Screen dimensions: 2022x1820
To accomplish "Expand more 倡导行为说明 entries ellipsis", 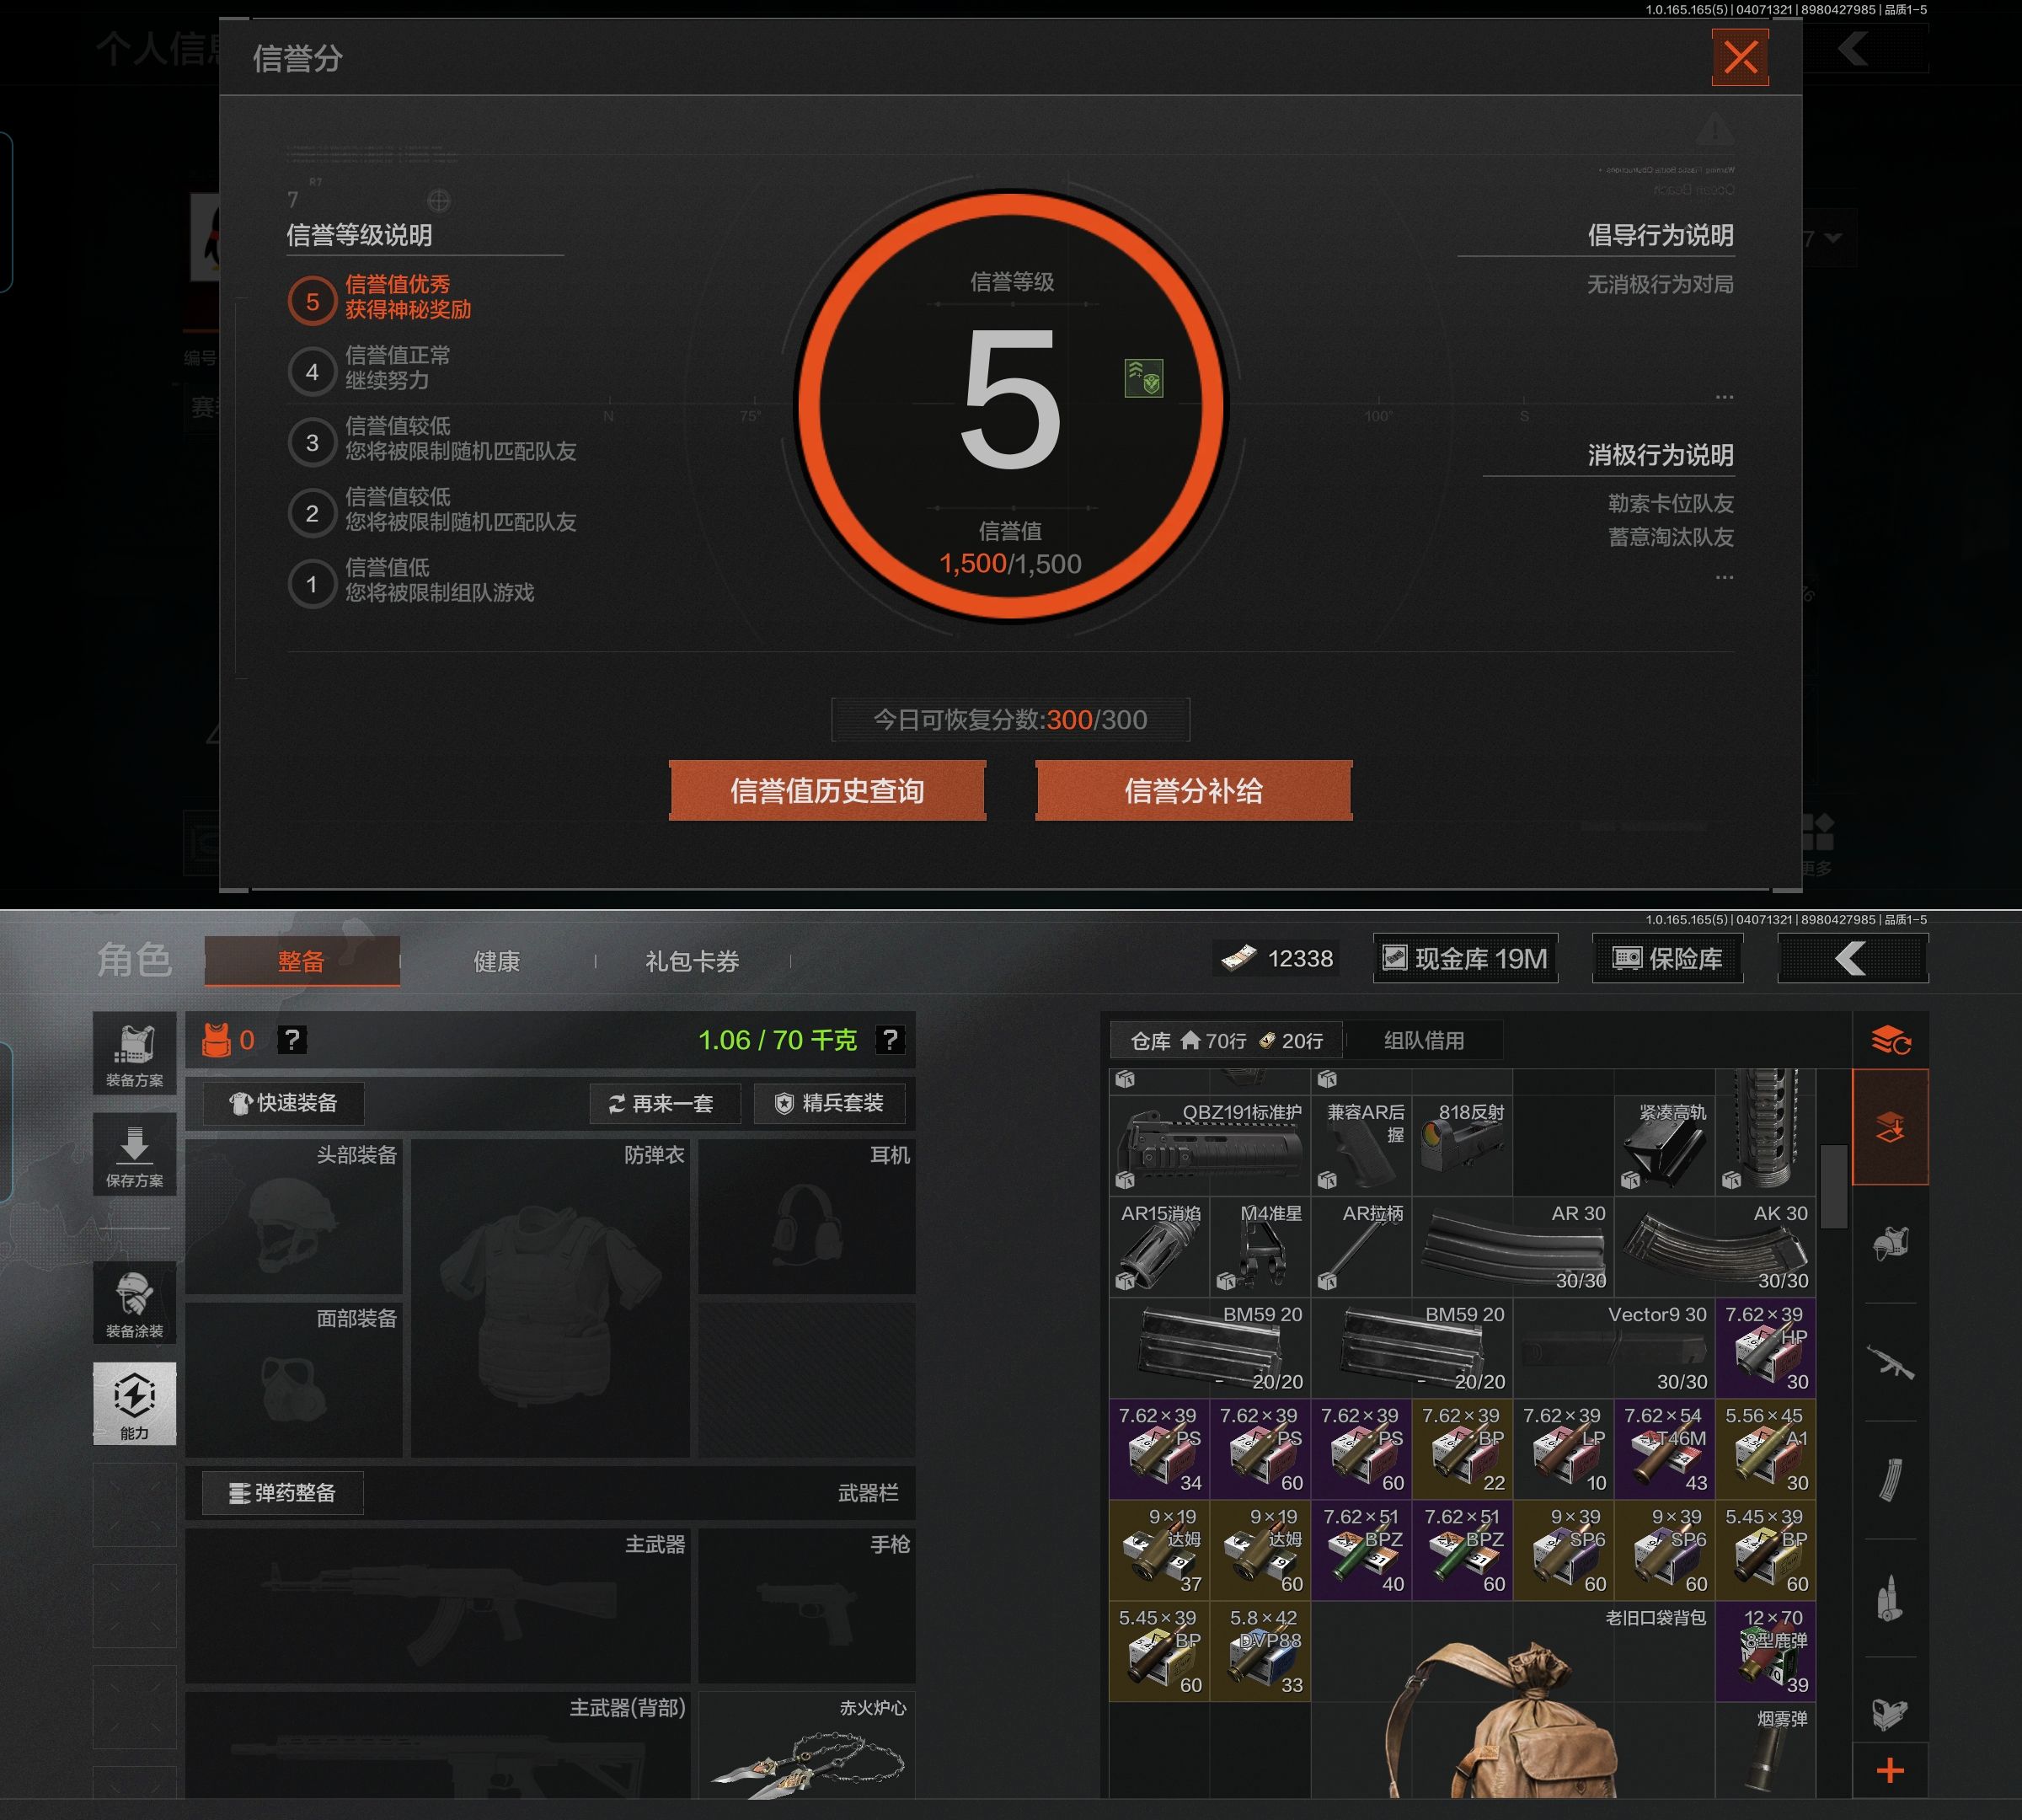I will (x=1723, y=397).
